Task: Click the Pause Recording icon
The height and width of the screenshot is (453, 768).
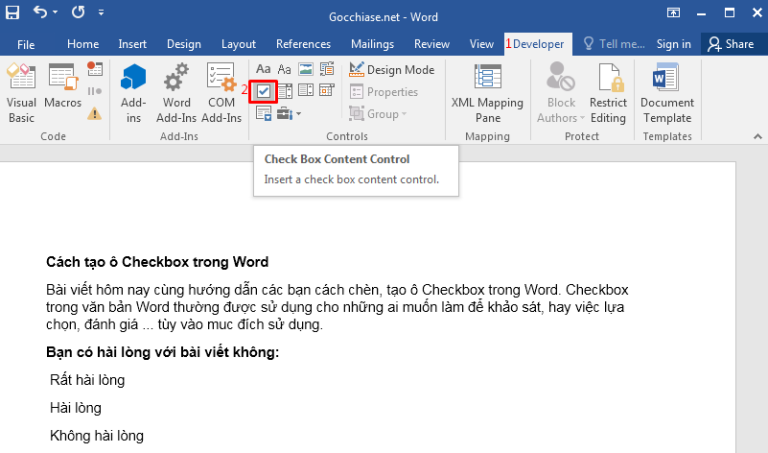Action: click(95, 91)
